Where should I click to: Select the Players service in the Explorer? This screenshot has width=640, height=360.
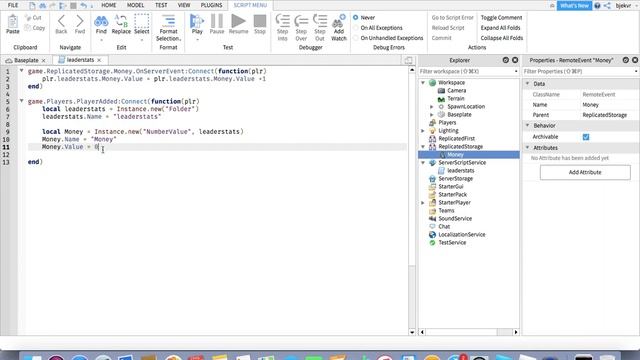[447, 122]
